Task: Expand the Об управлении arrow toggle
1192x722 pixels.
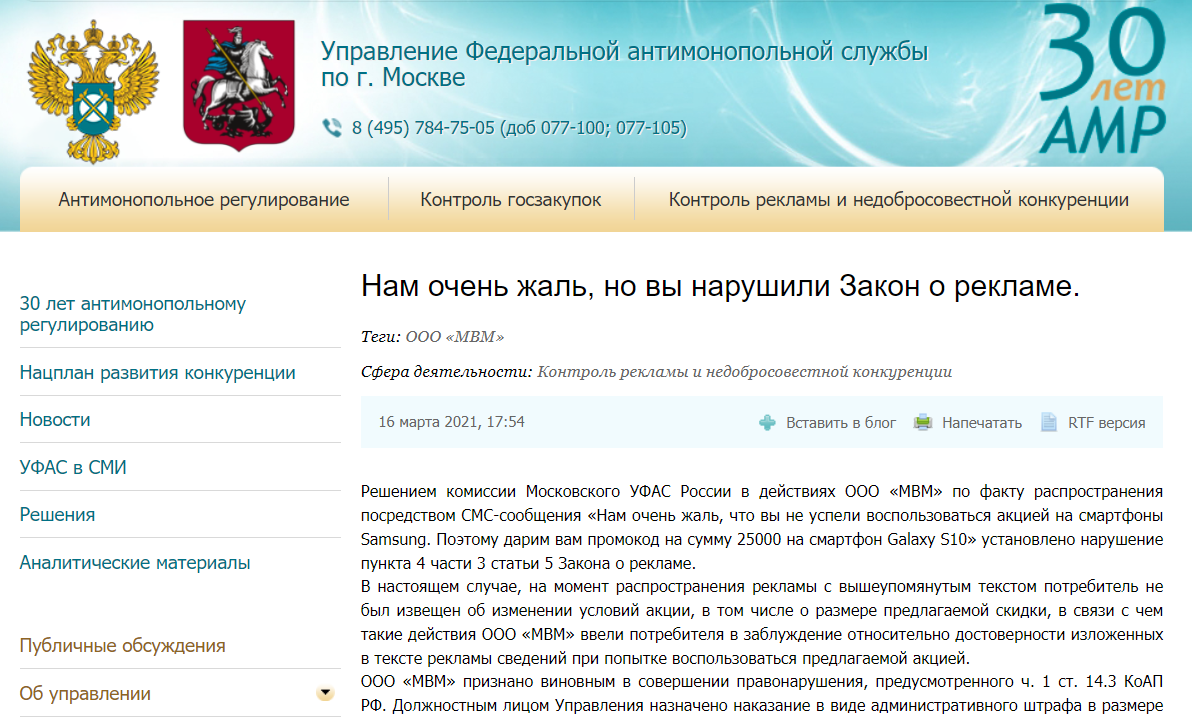Action: click(325, 693)
